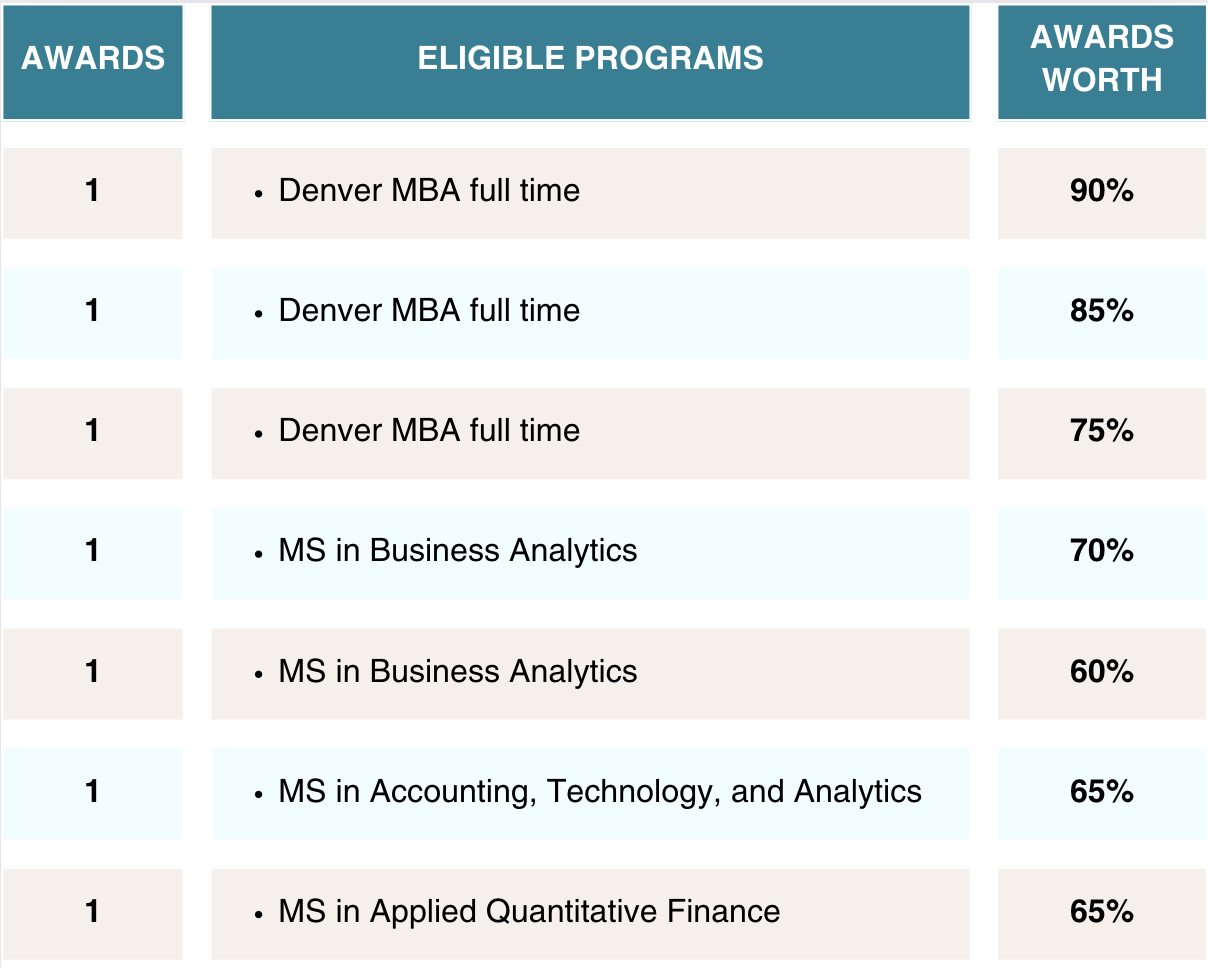The width and height of the screenshot is (1208, 968).
Task: Click MS in Accounting, Technology, and Analytics
Action: pos(600,791)
